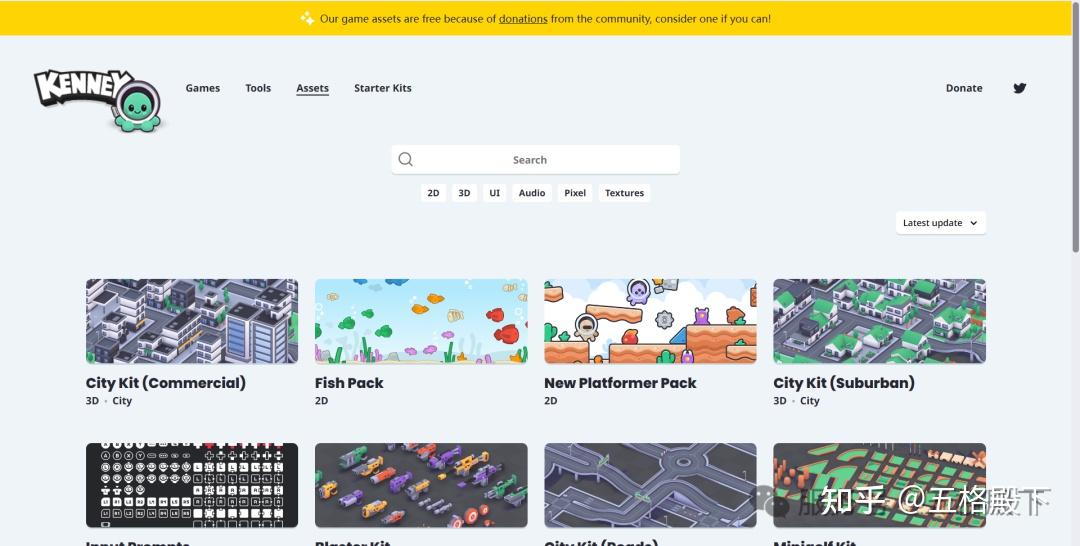This screenshot has height=546, width=1080.
Task: Click the 3D tag under City Kit (Suburban)
Action: click(x=780, y=401)
